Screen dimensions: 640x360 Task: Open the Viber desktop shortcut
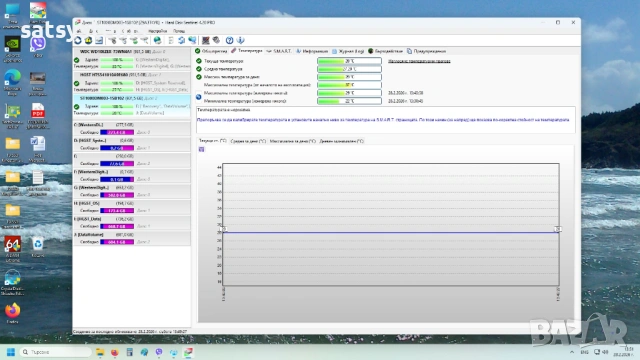38,47
